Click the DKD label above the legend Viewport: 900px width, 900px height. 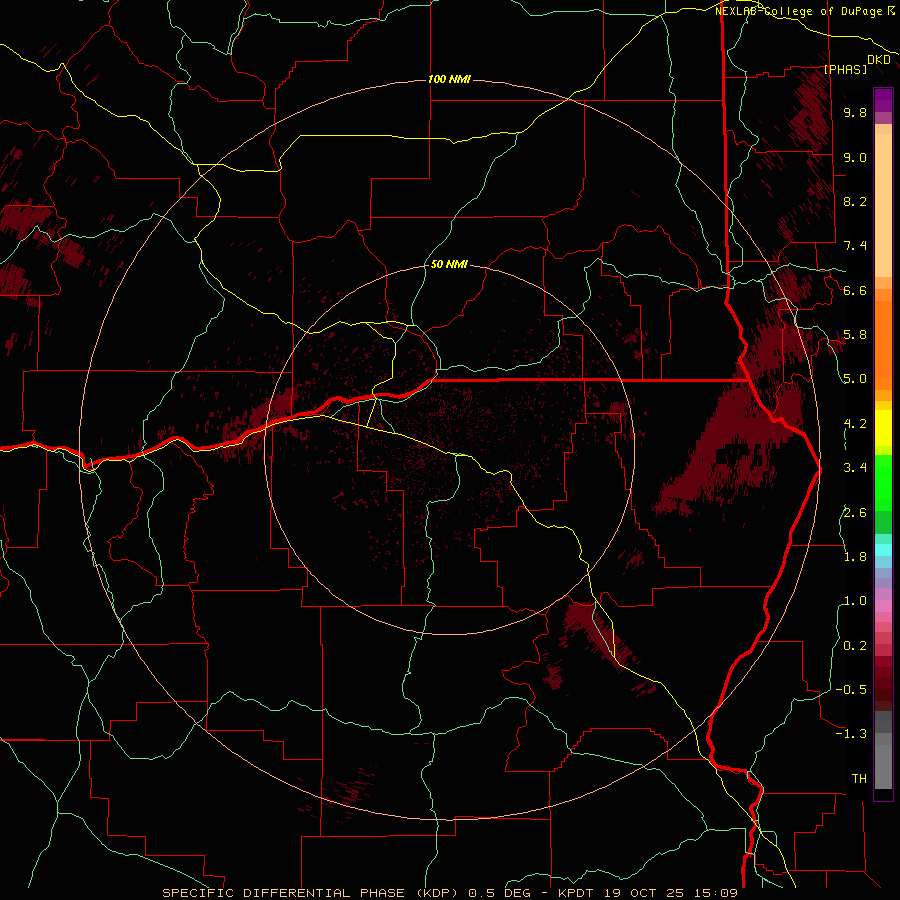(878, 60)
